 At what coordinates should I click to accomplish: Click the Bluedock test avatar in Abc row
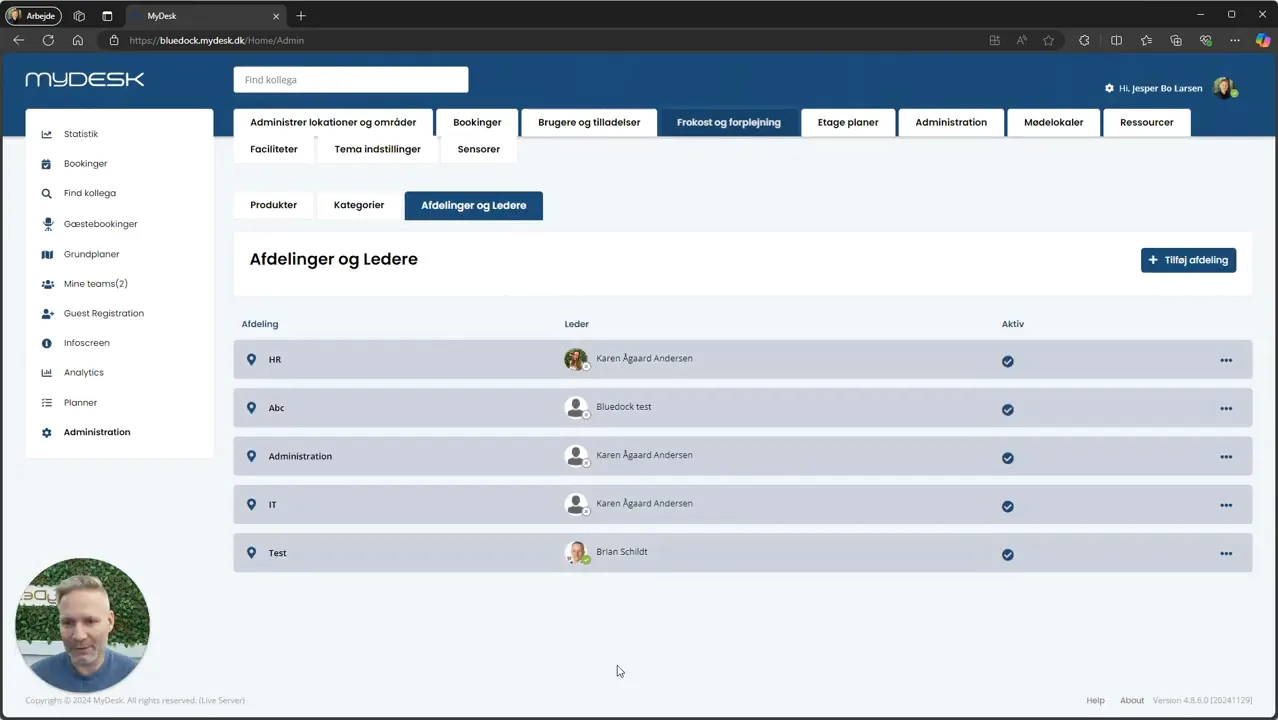pyautogui.click(x=576, y=408)
